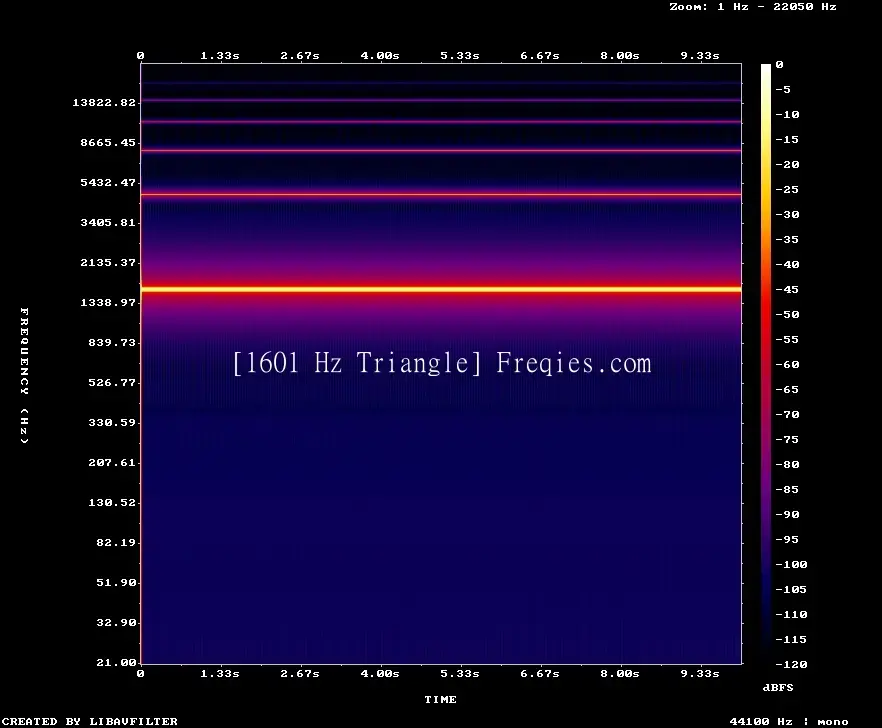
Task: Click the 207.61 frequency label
Action: pyautogui.click(x=112, y=462)
